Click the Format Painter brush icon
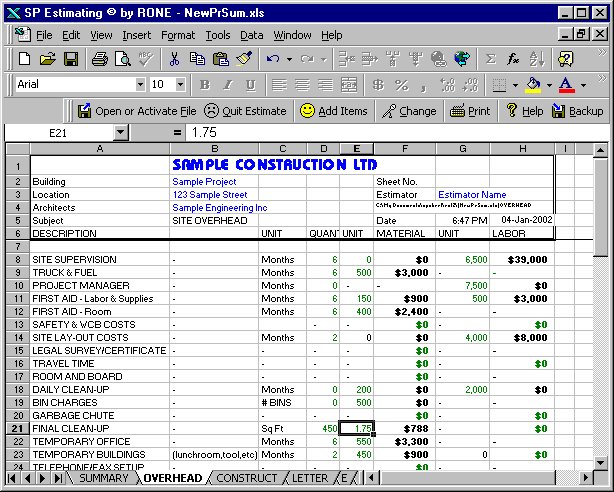Image resolution: width=614 pixels, height=492 pixels. [244, 59]
